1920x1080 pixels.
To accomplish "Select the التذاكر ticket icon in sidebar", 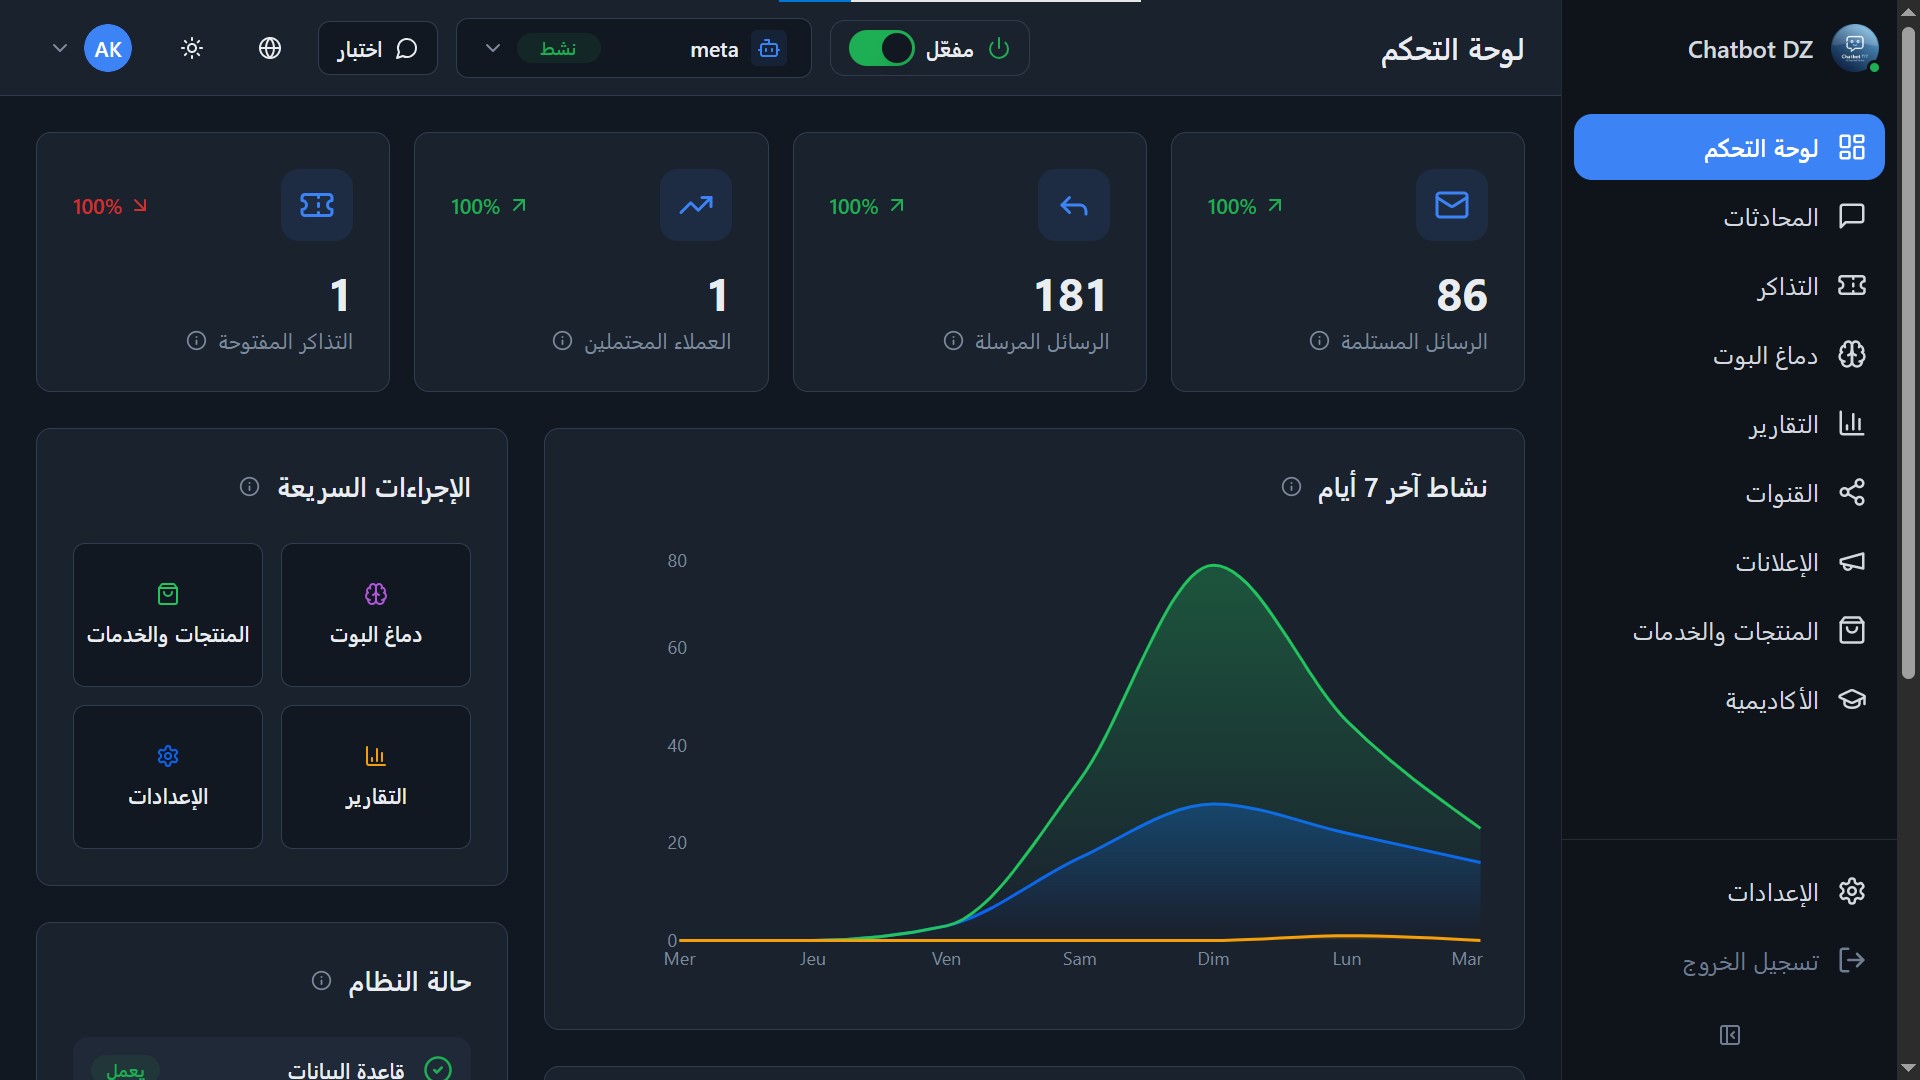I will 1852,286.
